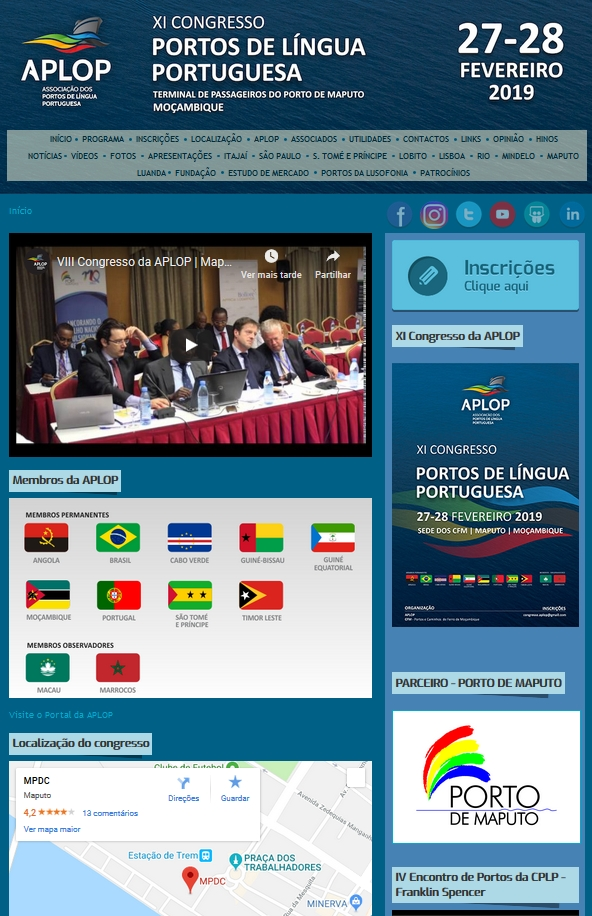The image size is (592, 916).
Task: Open the PROGRAMA menu item
Action: (103, 139)
